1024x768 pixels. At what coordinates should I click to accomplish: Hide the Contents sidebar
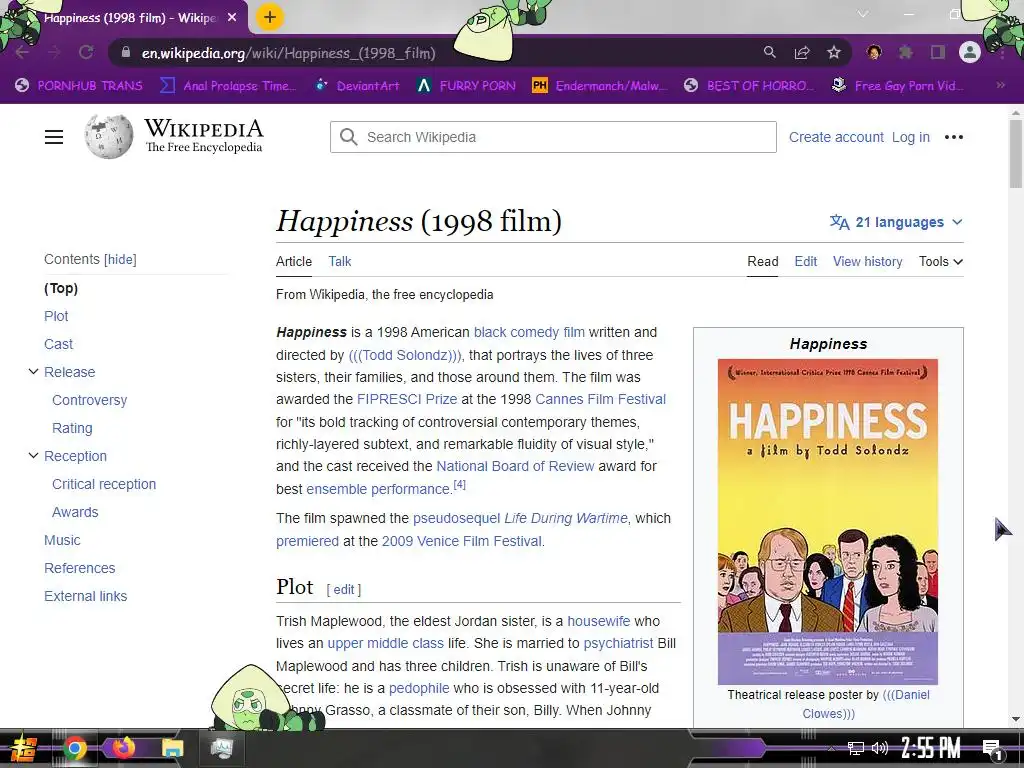coord(121,259)
